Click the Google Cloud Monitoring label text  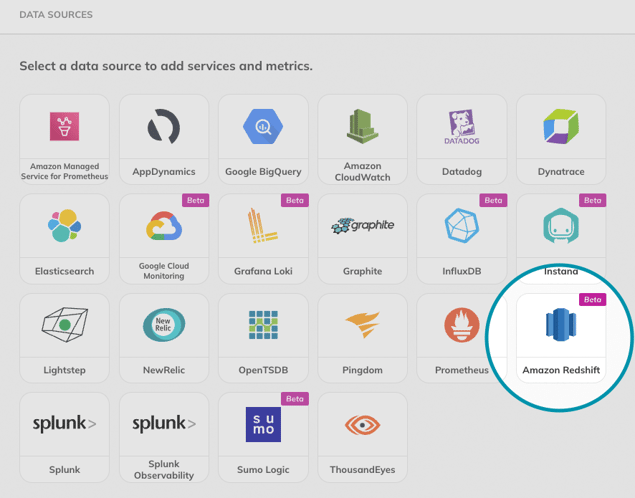164,271
